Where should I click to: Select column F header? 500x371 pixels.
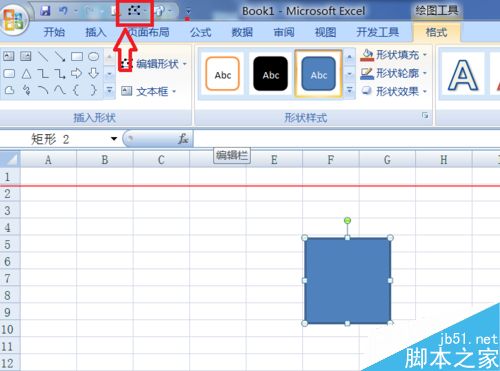click(x=331, y=160)
